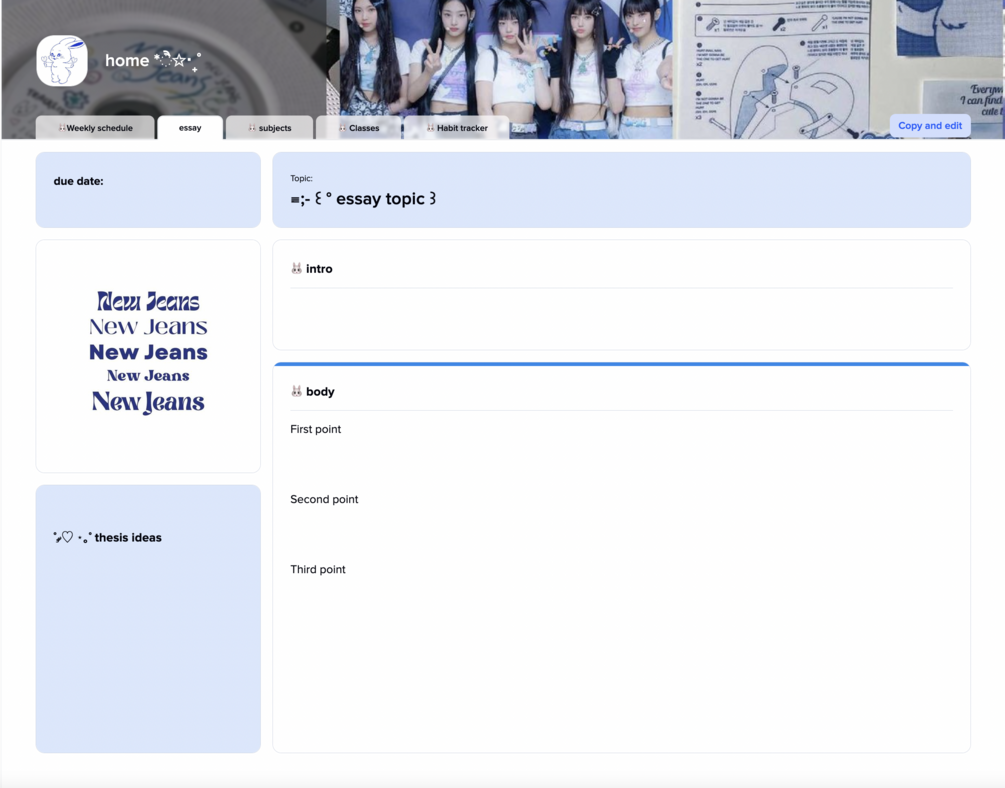This screenshot has width=1005, height=788.
Task: Click the thesis ideas heading
Action: [x=108, y=537]
